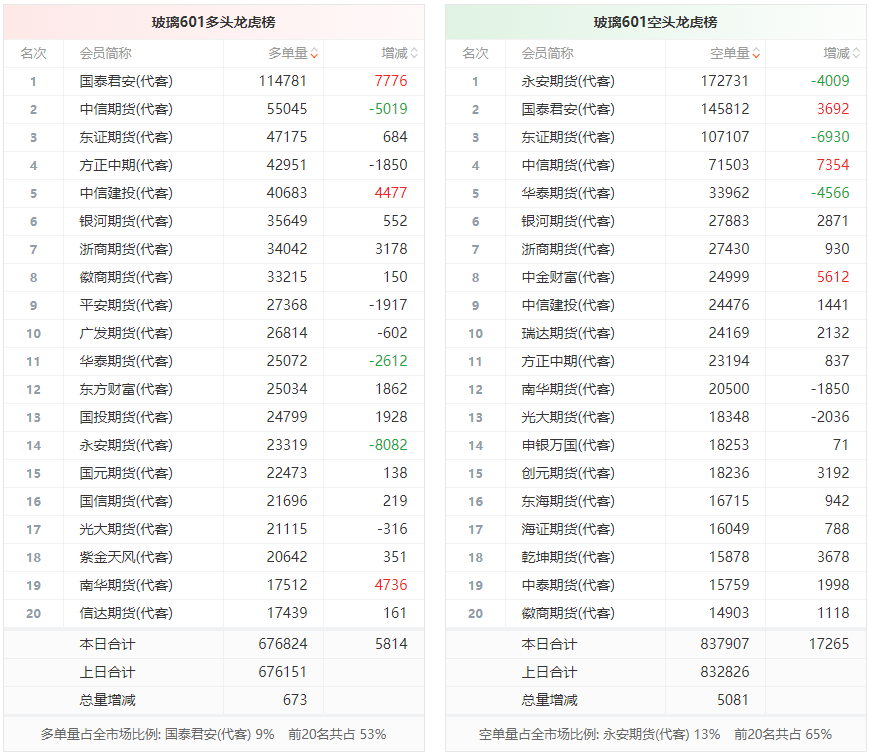Select 华泰期货(代客) in short table rank 5
The width and height of the screenshot is (871, 755).
568,193
